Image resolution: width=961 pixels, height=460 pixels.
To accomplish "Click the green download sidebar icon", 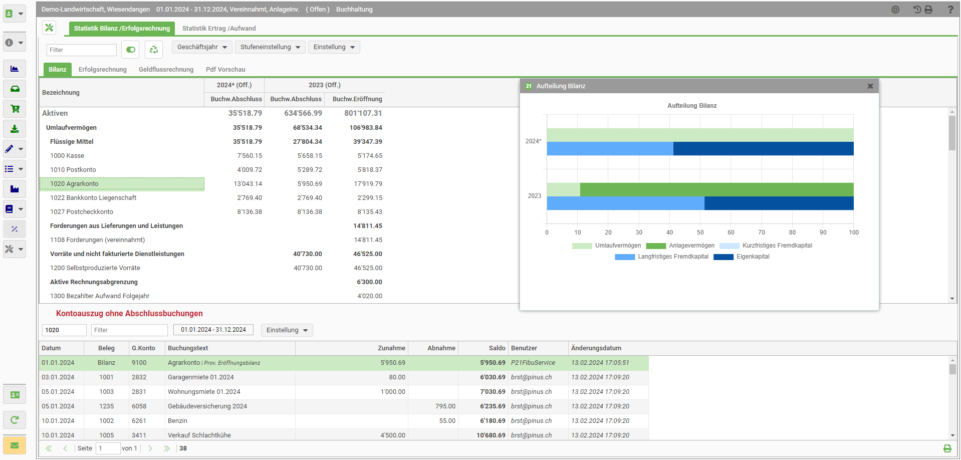I will click(15, 129).
